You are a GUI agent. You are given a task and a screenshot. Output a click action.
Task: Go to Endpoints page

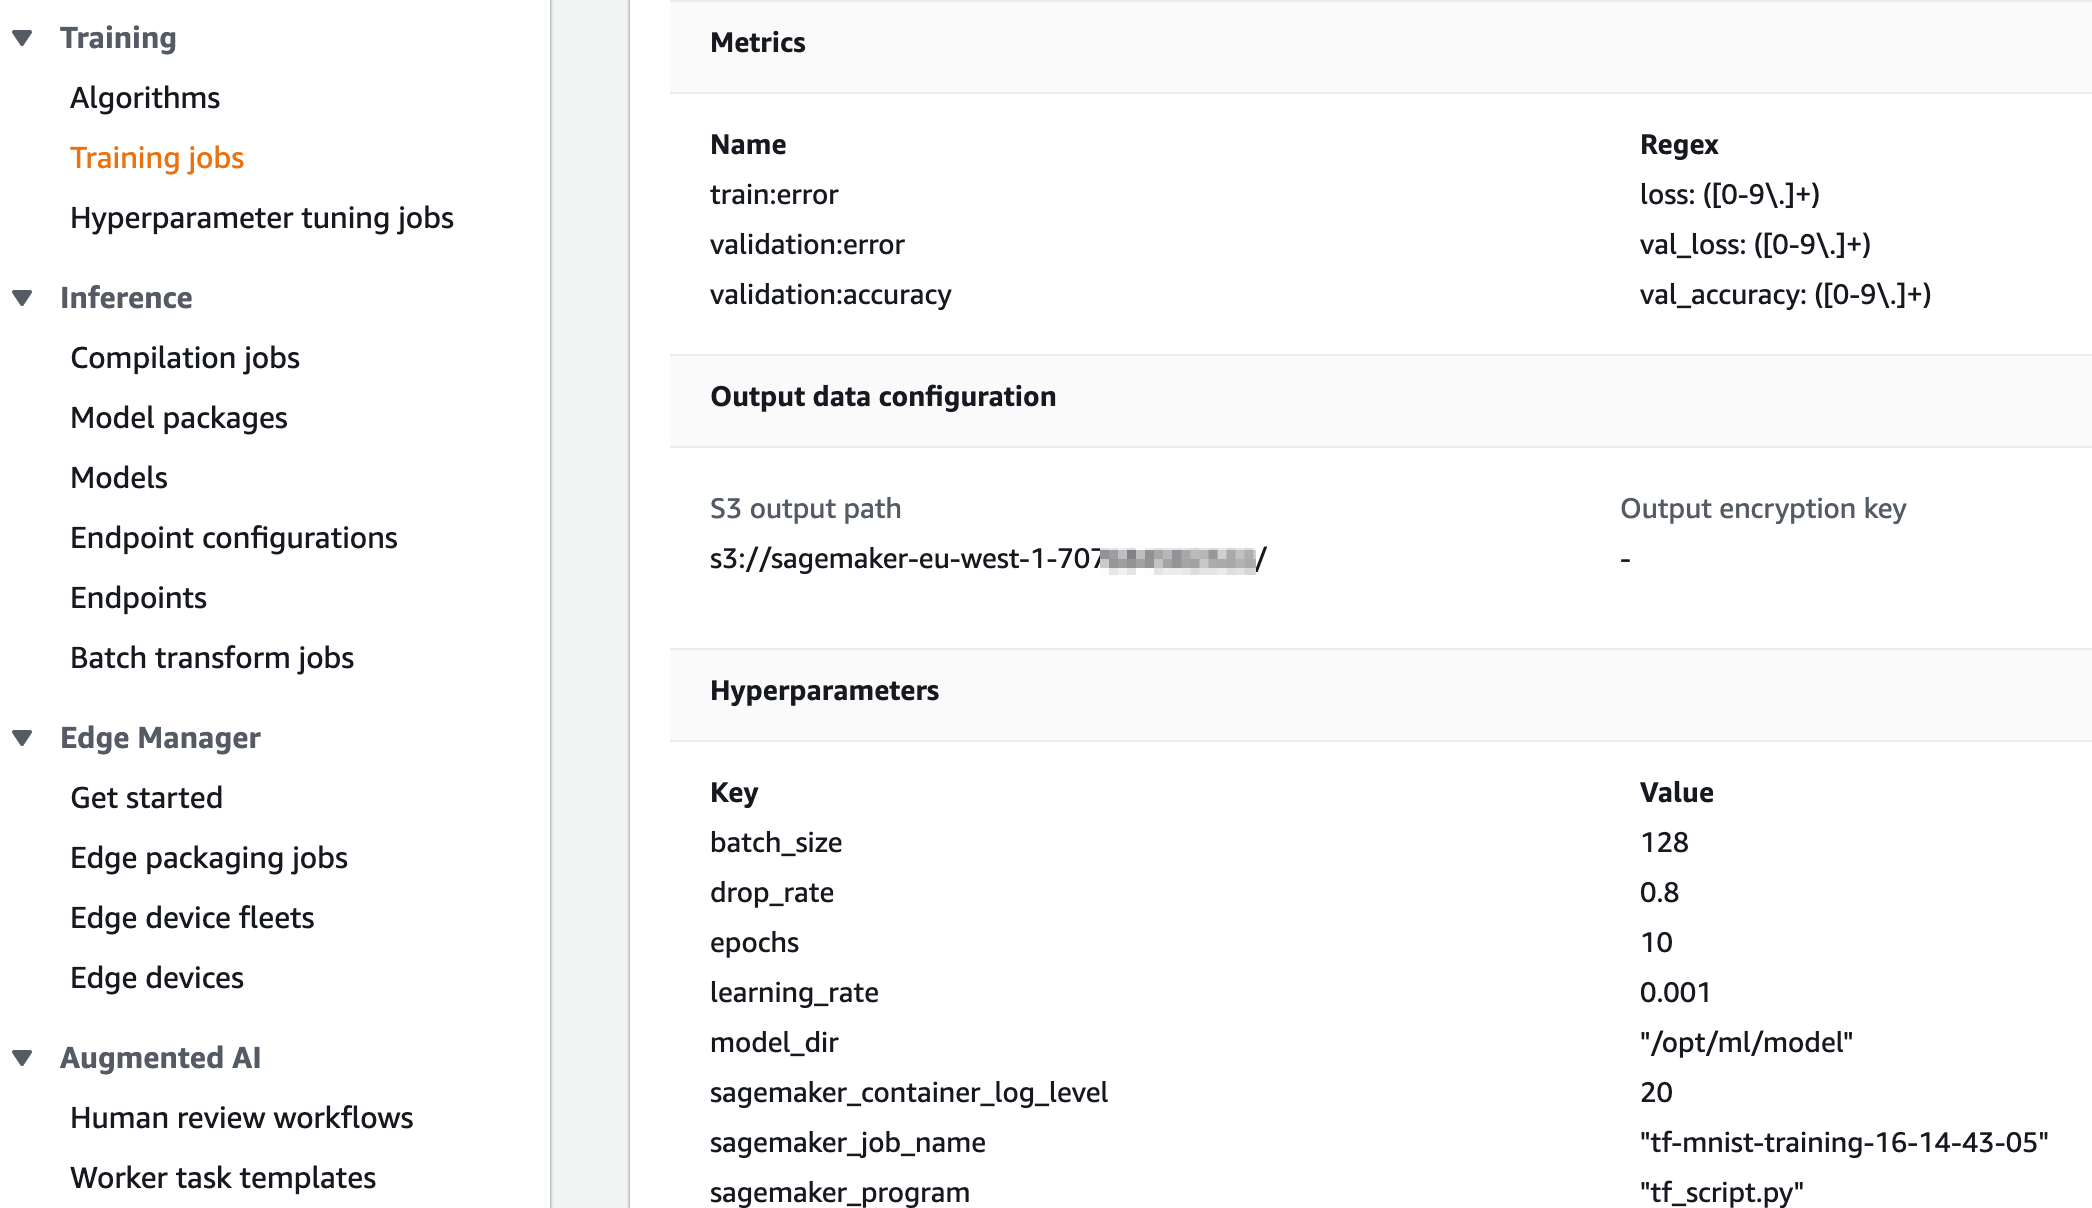pos(138,598)
